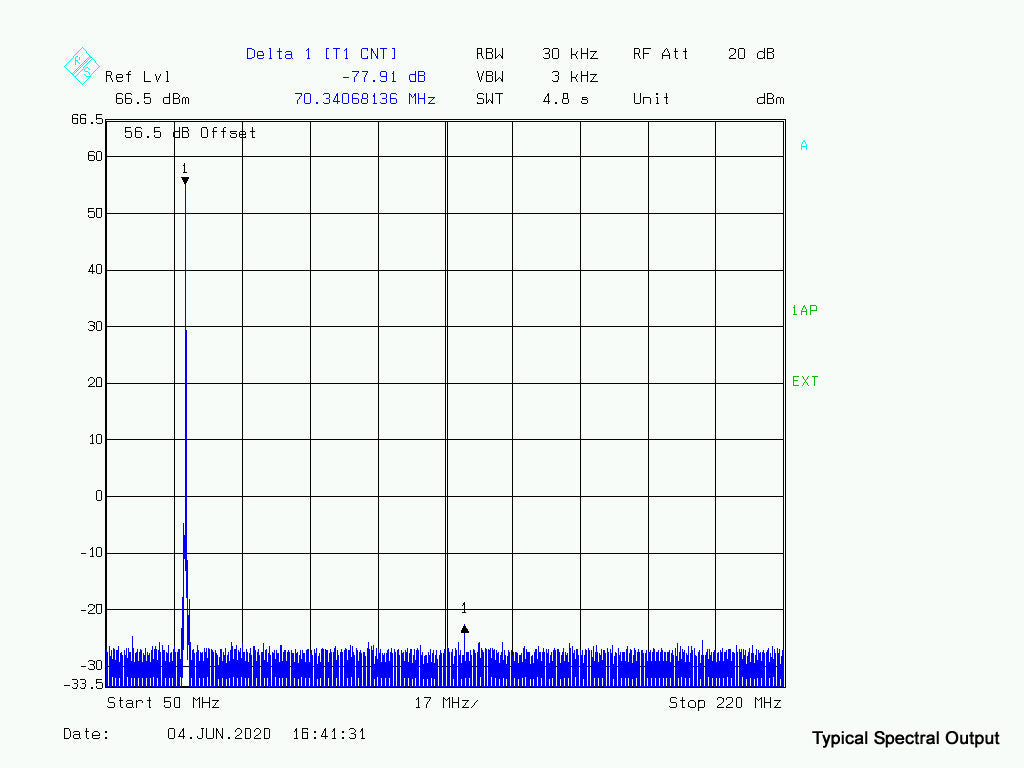Click the Rohde & Schwarz logo icon
The width and height of the screenshot is (1024, 768).
coord(81,65)
